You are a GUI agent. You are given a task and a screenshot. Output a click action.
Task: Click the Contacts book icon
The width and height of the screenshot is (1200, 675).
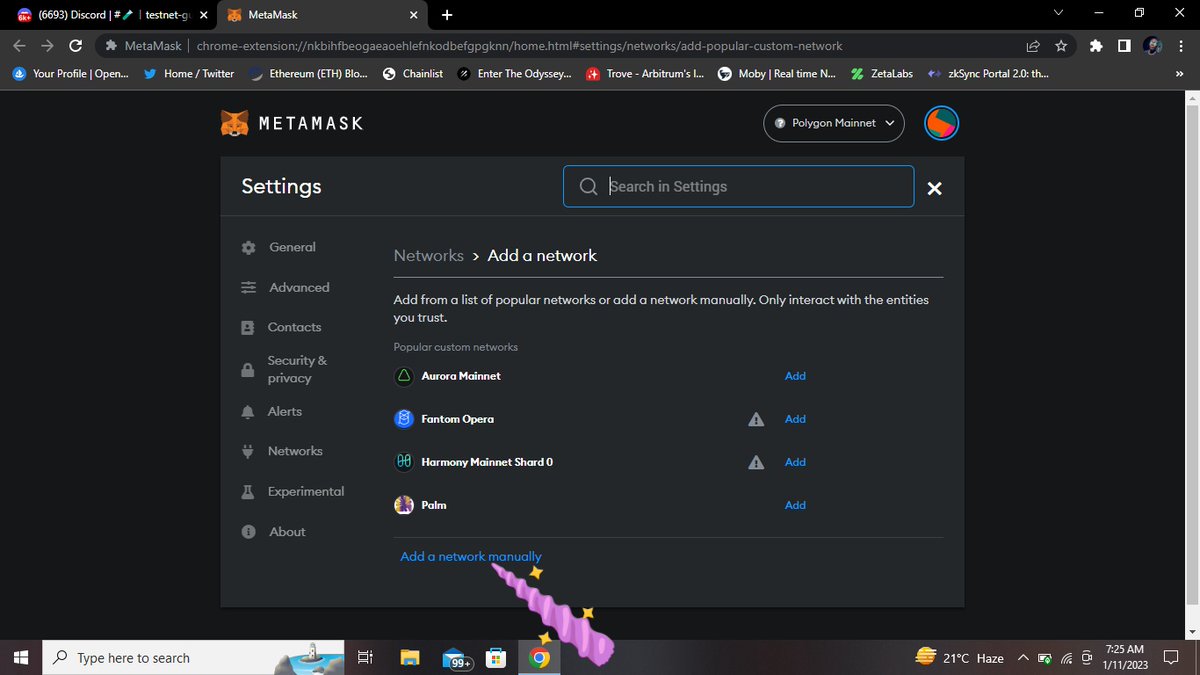tap(248, 328)
